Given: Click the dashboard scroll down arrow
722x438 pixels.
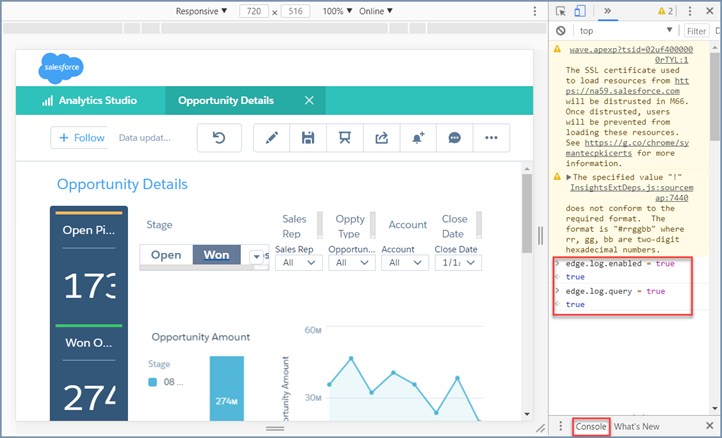Looking at the screenshot, I should coord(527,415).
